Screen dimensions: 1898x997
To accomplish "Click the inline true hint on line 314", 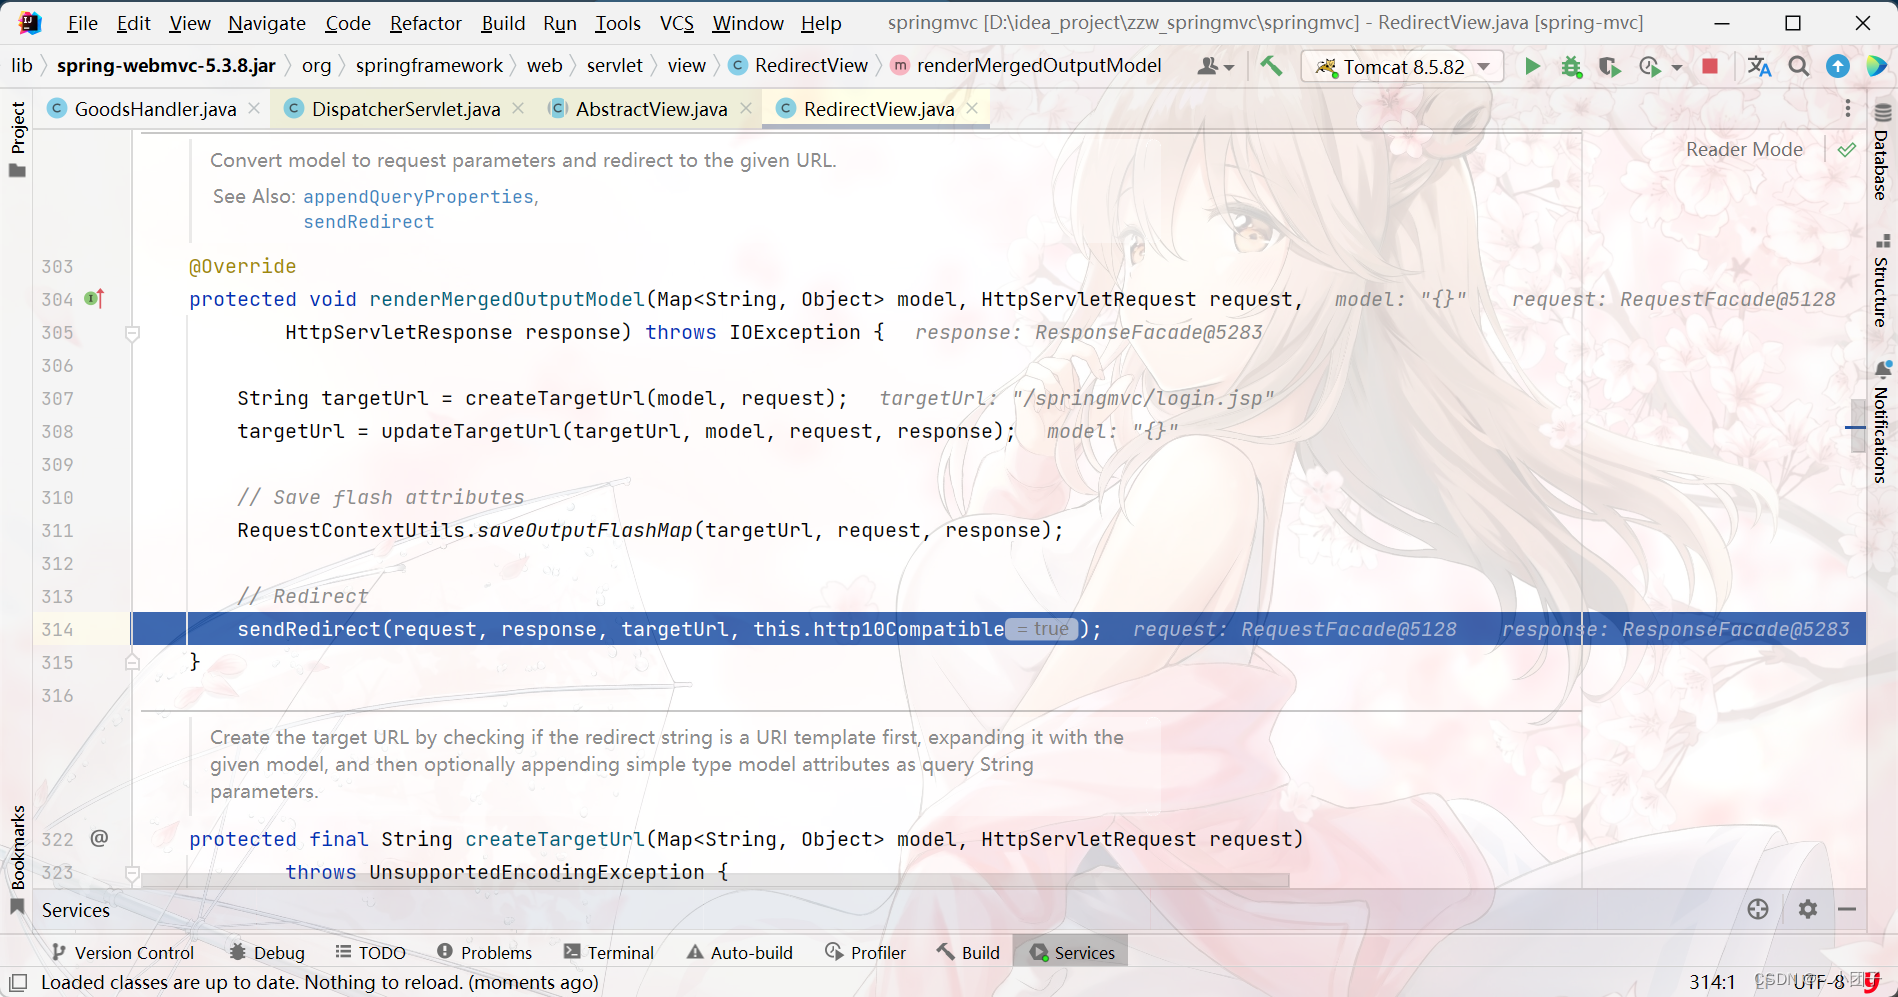I will tap(1042, 629).
